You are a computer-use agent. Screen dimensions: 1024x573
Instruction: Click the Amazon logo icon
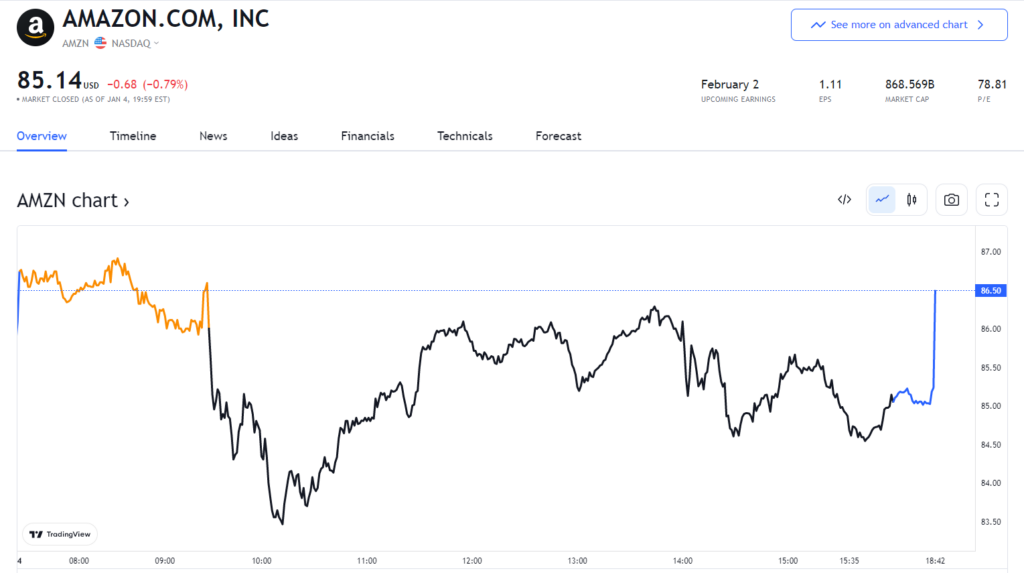point(36,26)
